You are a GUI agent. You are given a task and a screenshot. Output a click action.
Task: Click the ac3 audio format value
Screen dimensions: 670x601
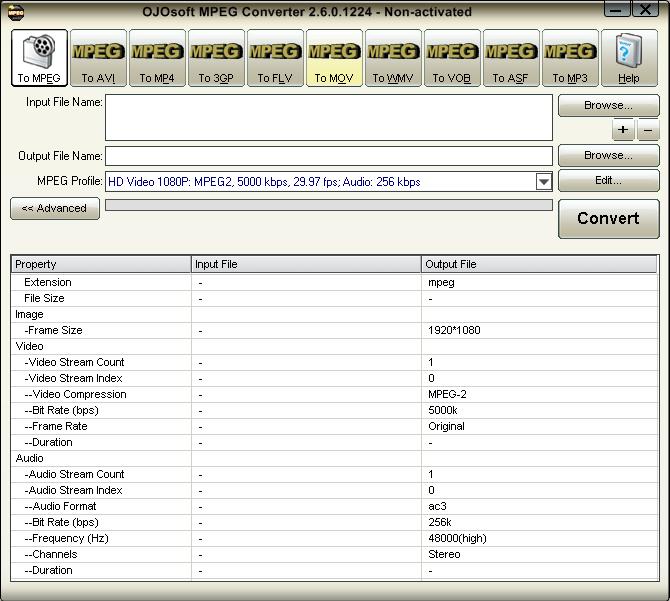[437, 506]
